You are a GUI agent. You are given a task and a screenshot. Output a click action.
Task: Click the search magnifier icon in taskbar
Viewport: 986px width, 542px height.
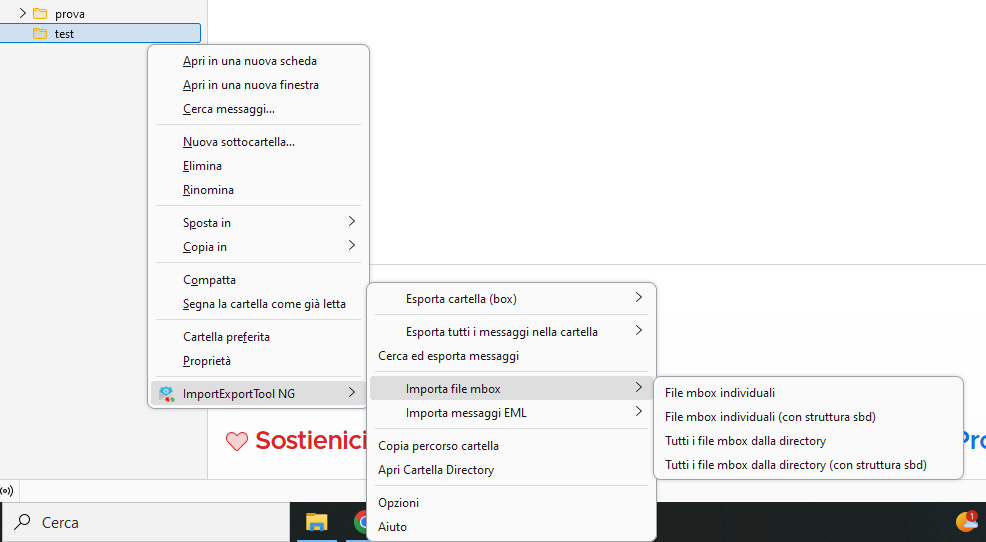tap(23, 522)
